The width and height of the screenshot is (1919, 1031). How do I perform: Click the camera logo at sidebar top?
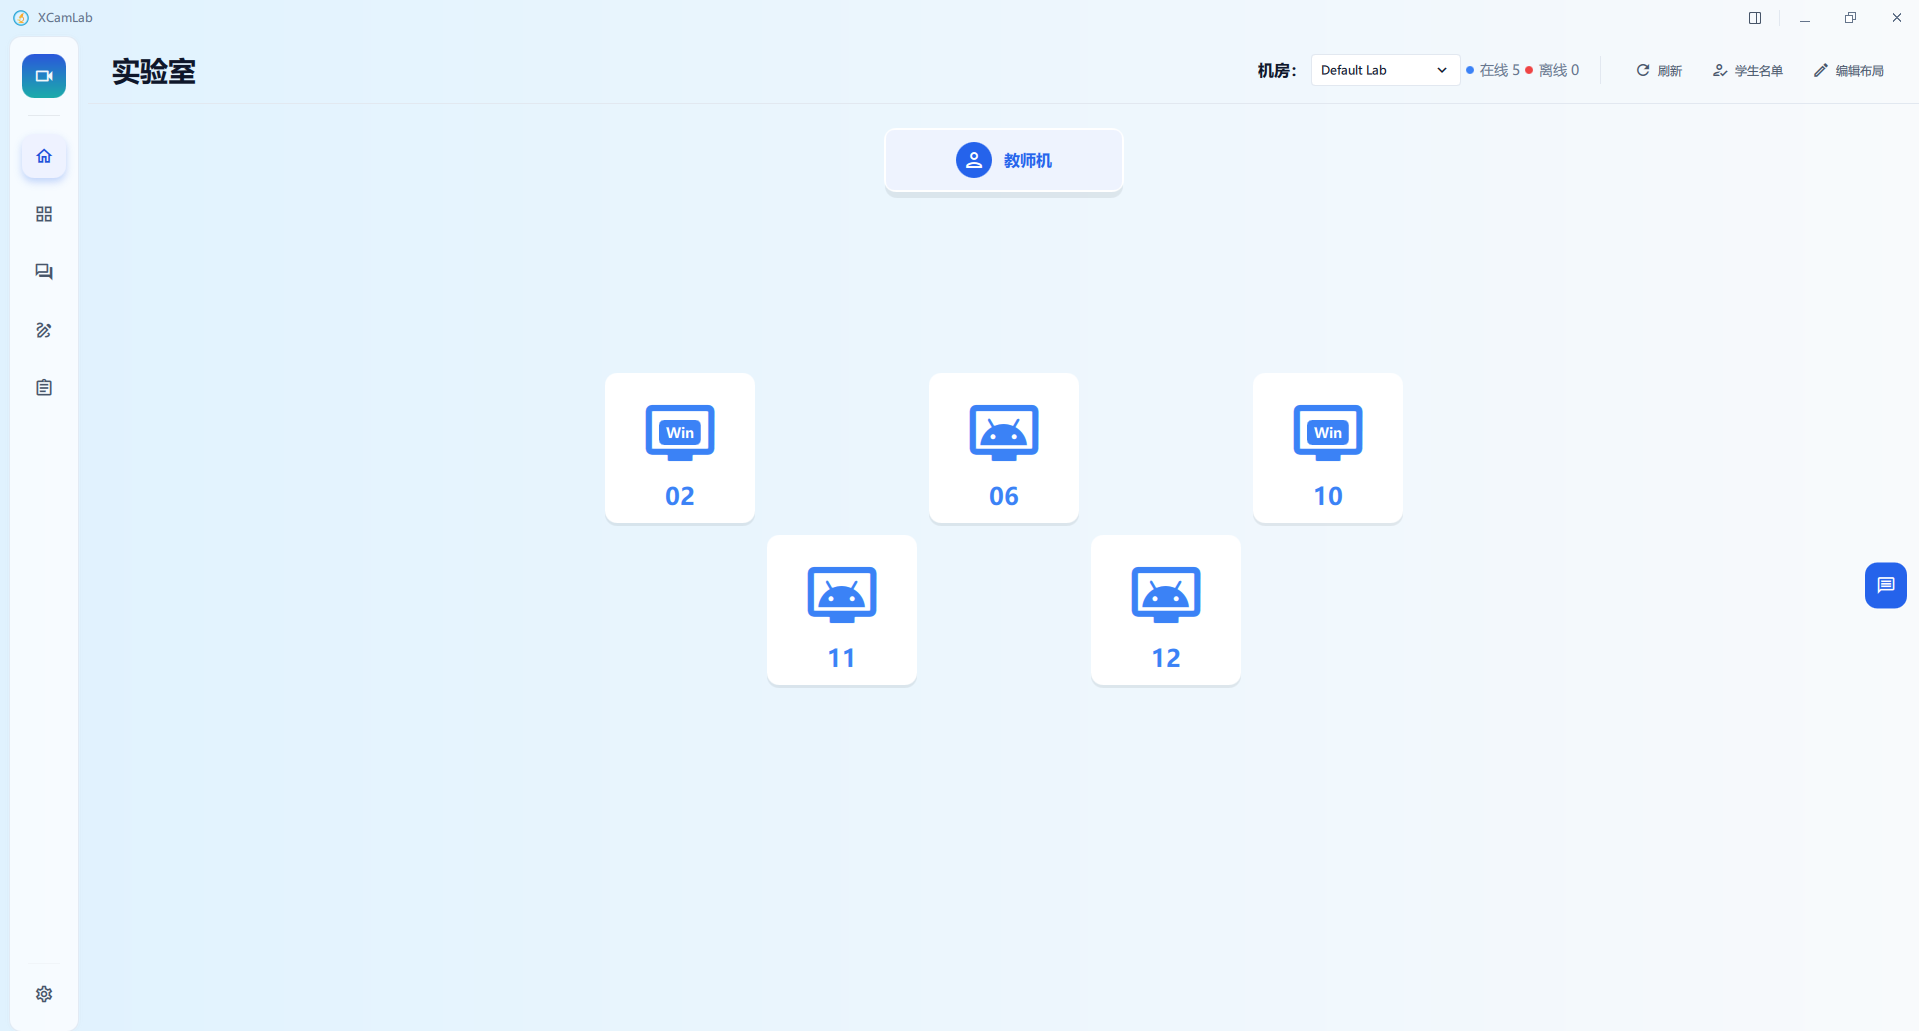44,76
